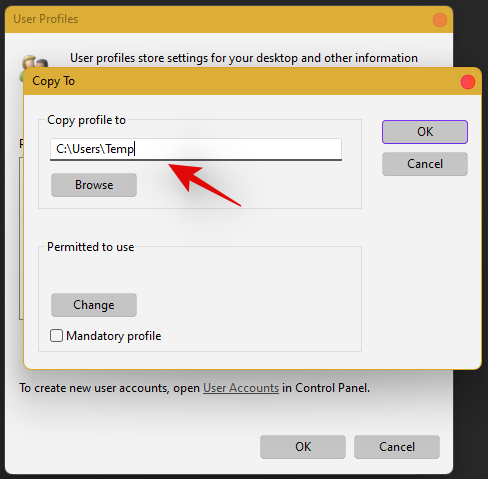The height and width of the screenshot is (479, 488).
Task: Click the Browse button
Action: point(94,185)
